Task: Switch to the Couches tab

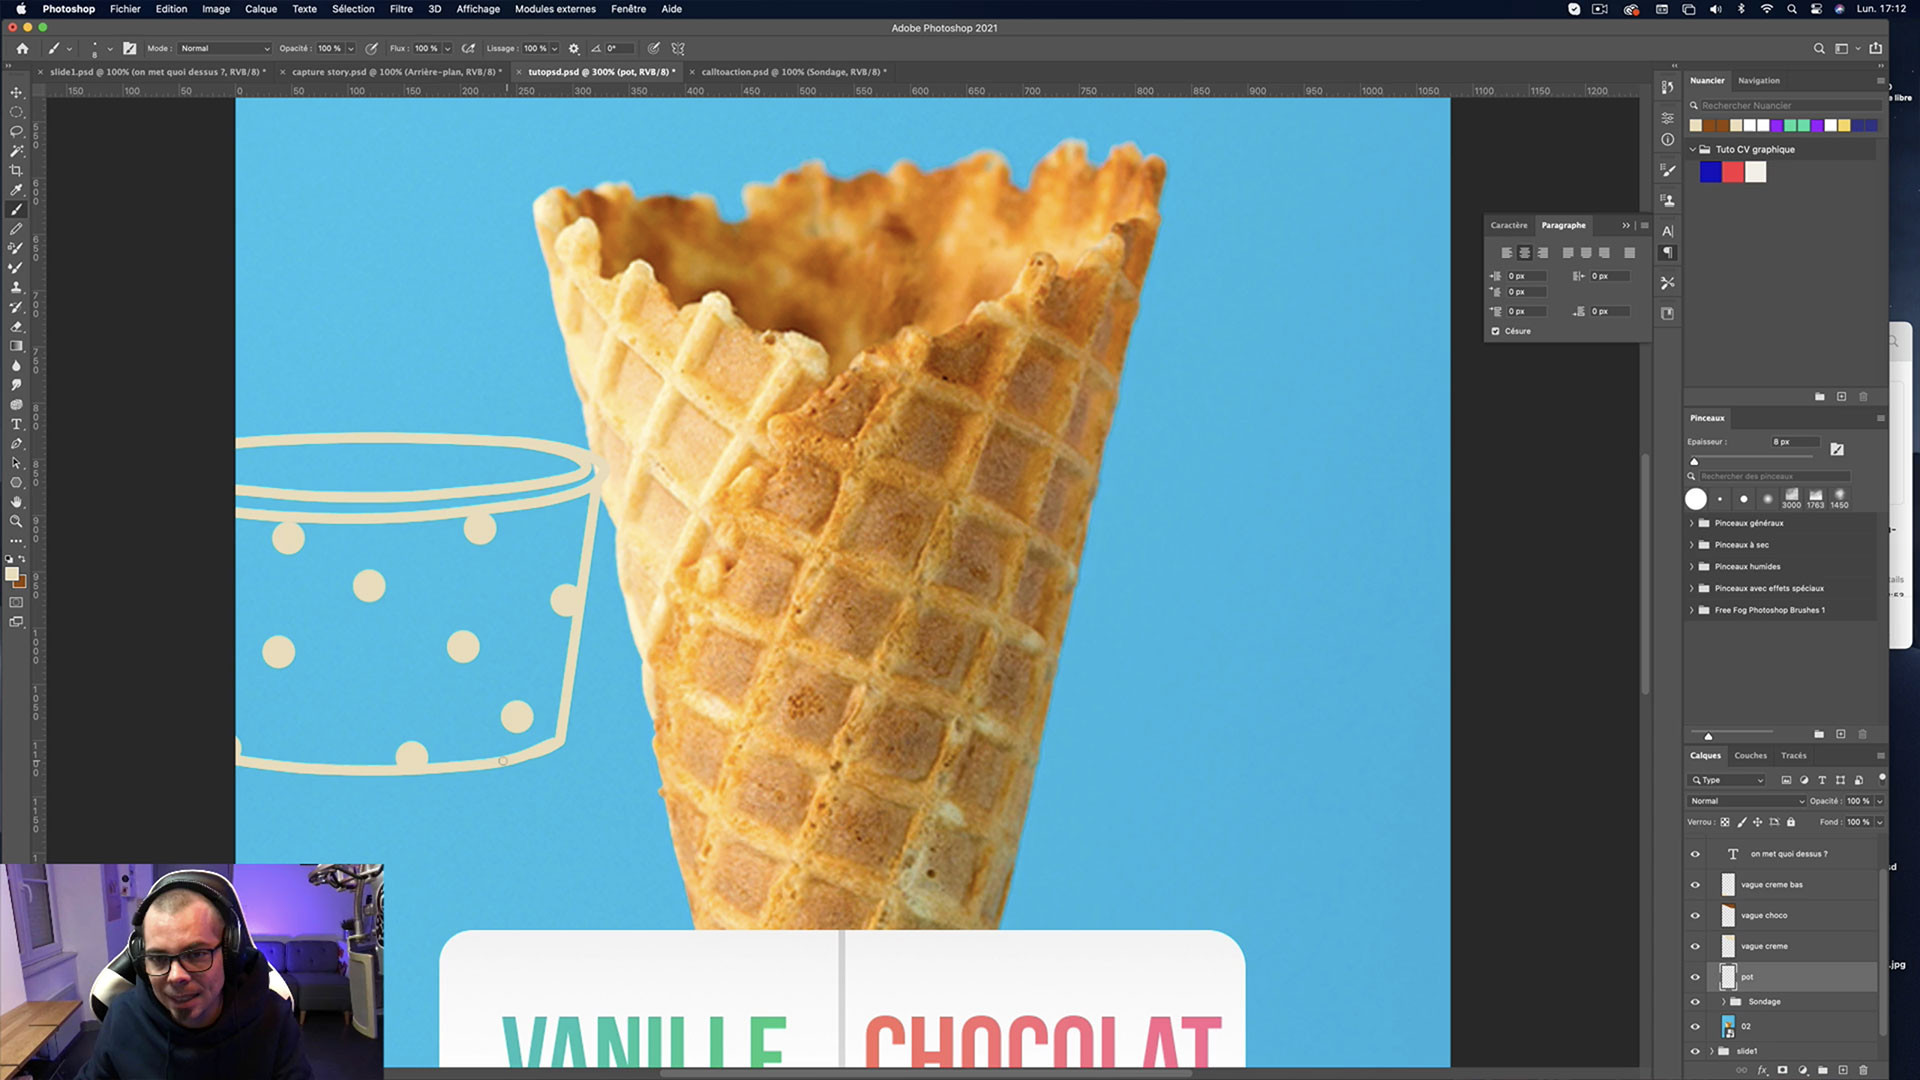Action: [1750, 756]
